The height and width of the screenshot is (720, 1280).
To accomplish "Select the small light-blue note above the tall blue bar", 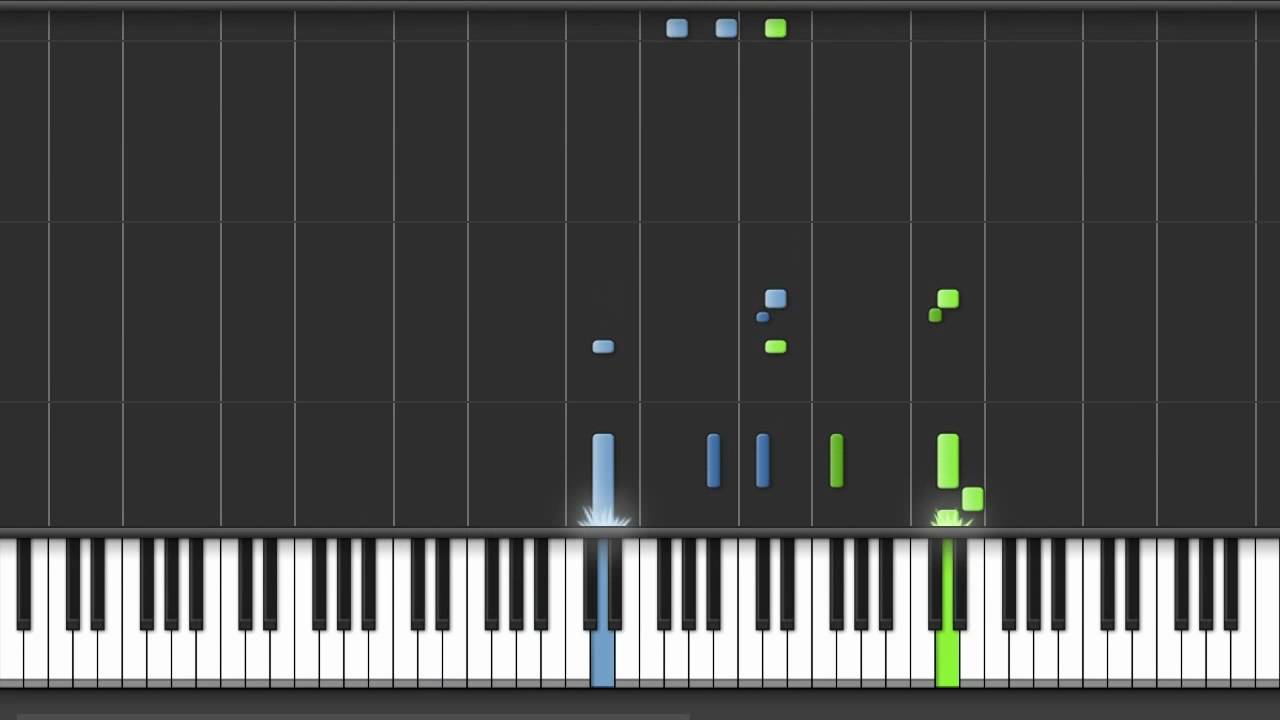I will pos(603,346).
